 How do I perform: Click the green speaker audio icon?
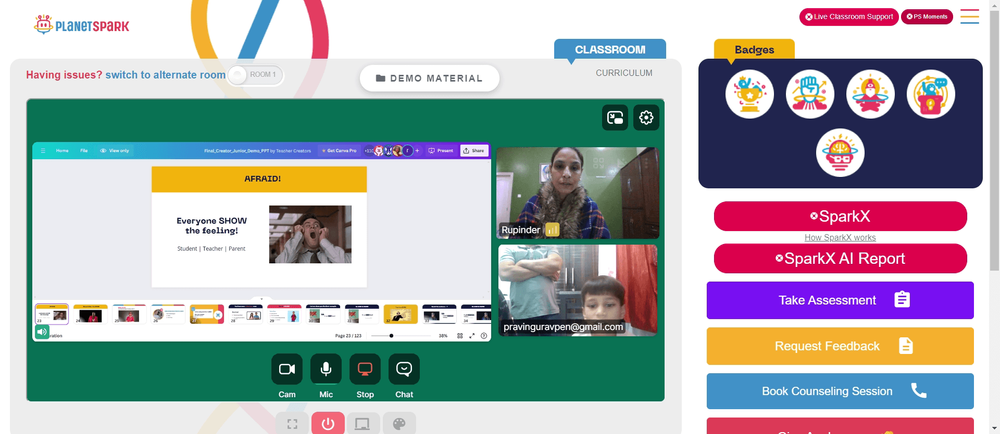point(41,331)
